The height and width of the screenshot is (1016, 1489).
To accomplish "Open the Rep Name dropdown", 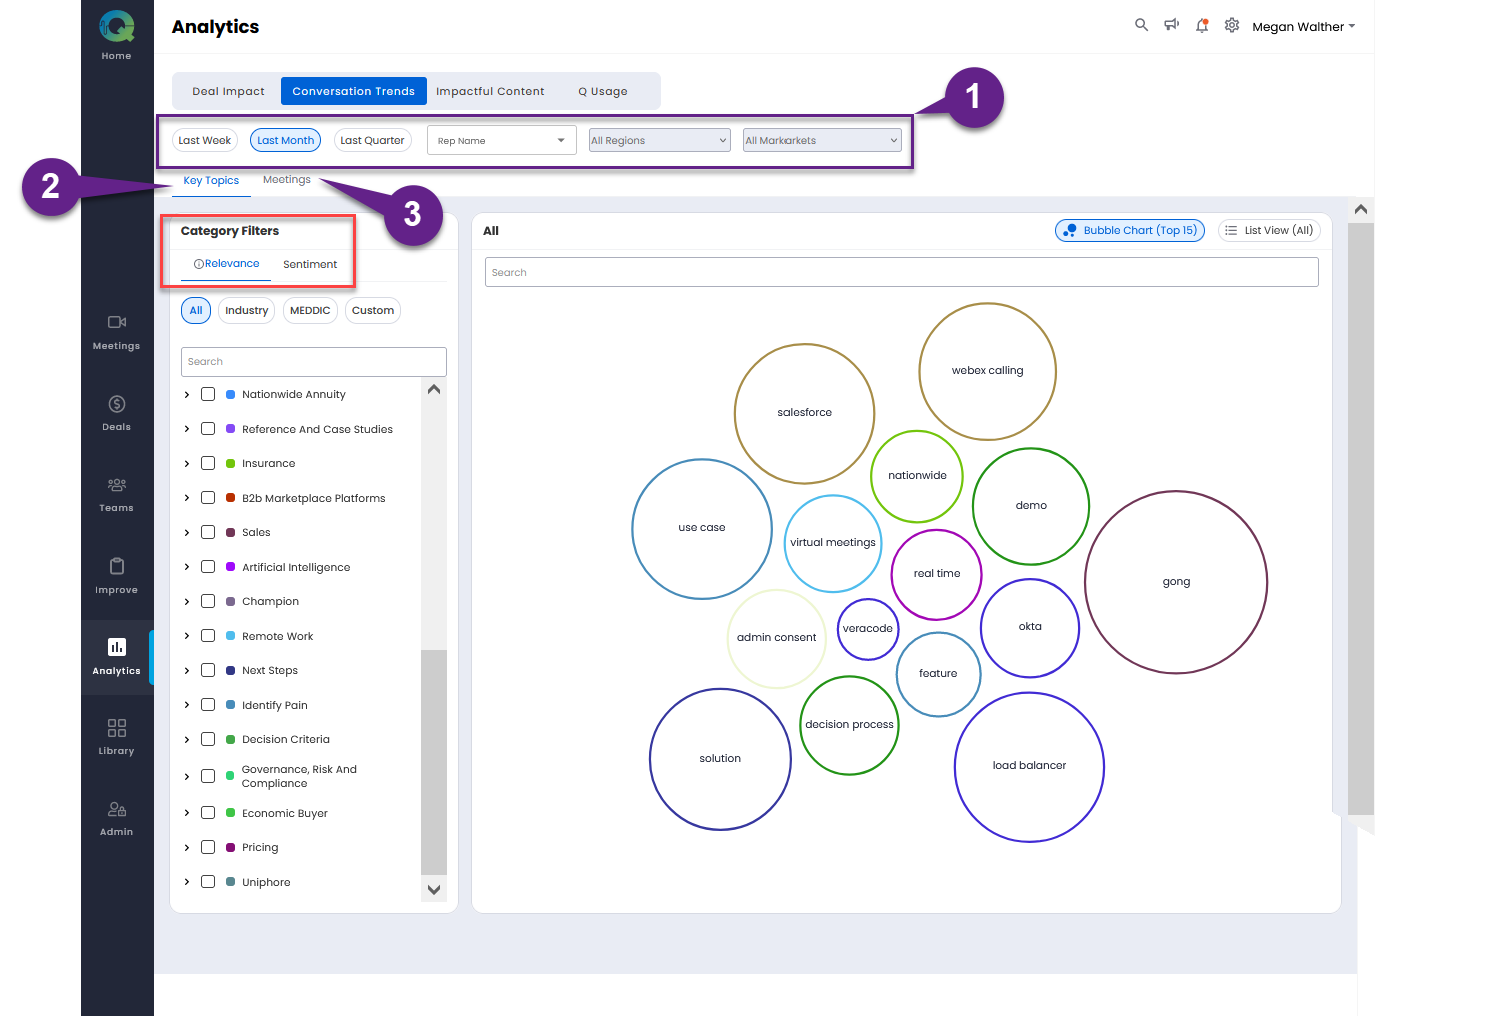I will click(x=502, y=140).
